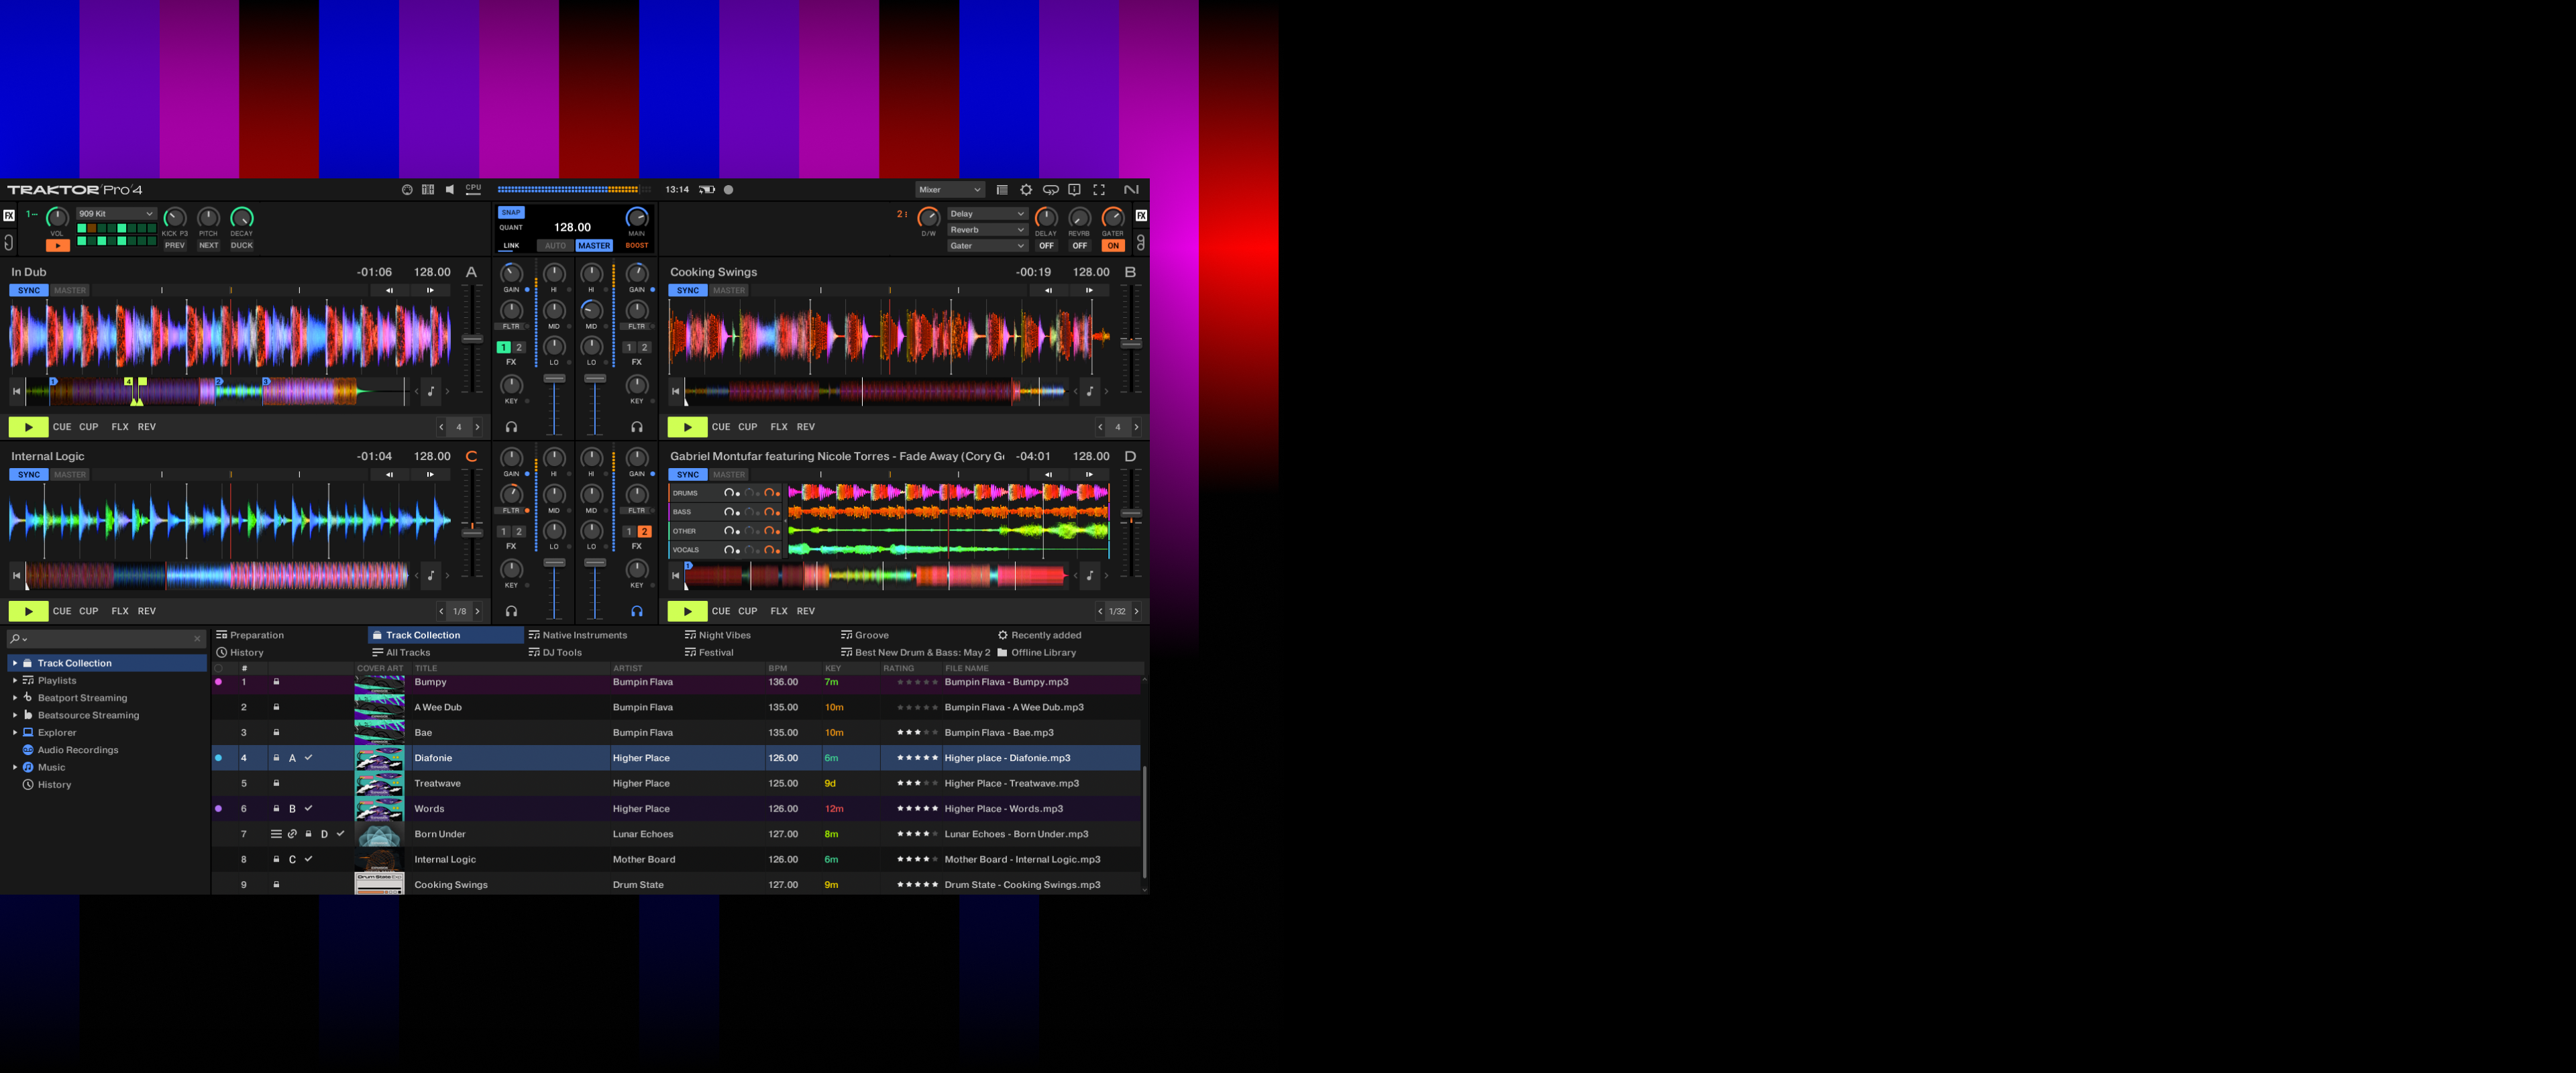Click the musical note icon on deck A
The image size is (2576, 1073).
tap(431, 391)
